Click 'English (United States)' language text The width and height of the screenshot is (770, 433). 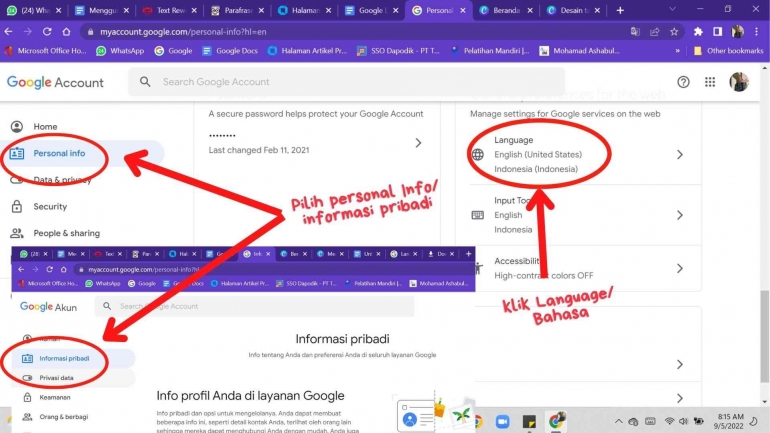(x=538, y=155)
